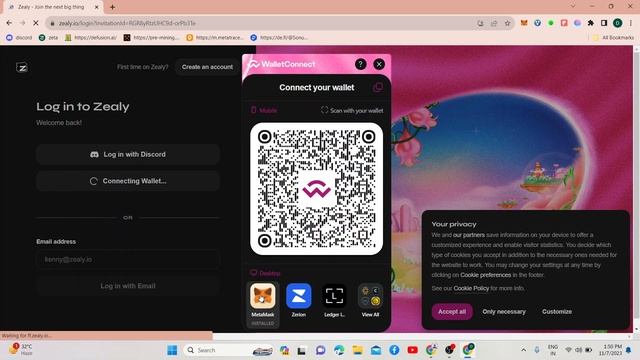Image resolution: width=640 pixels, height=360 pixels.
Task: Click the taskbar Search box
Action: pos(229,350)
